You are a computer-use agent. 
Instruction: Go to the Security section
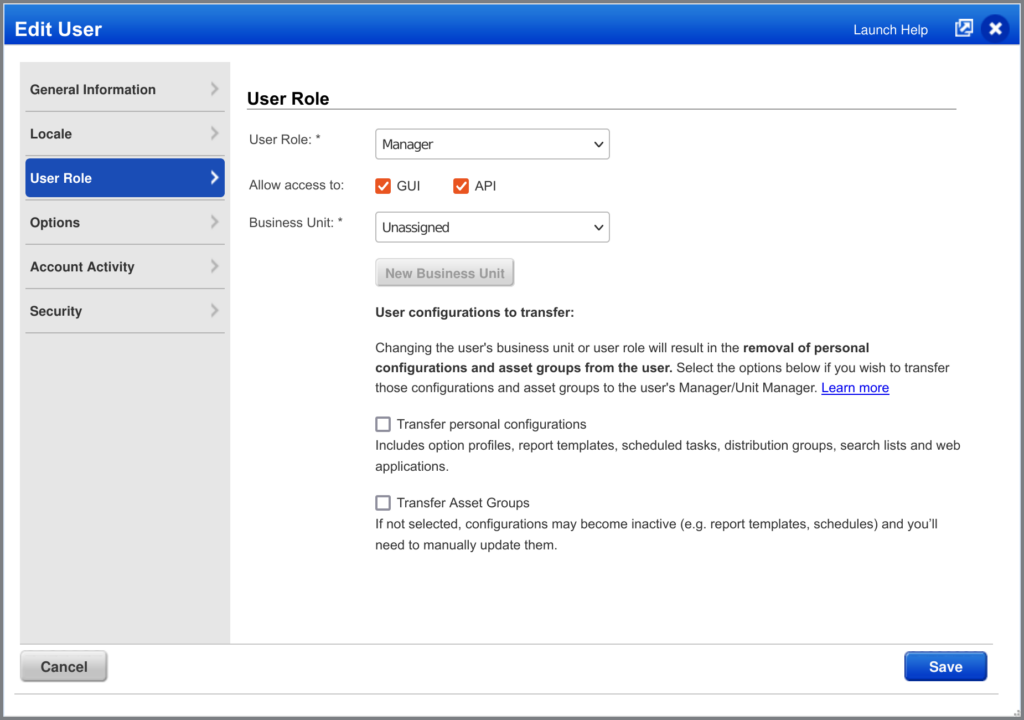pyautogui.click(x=125, y=311)
